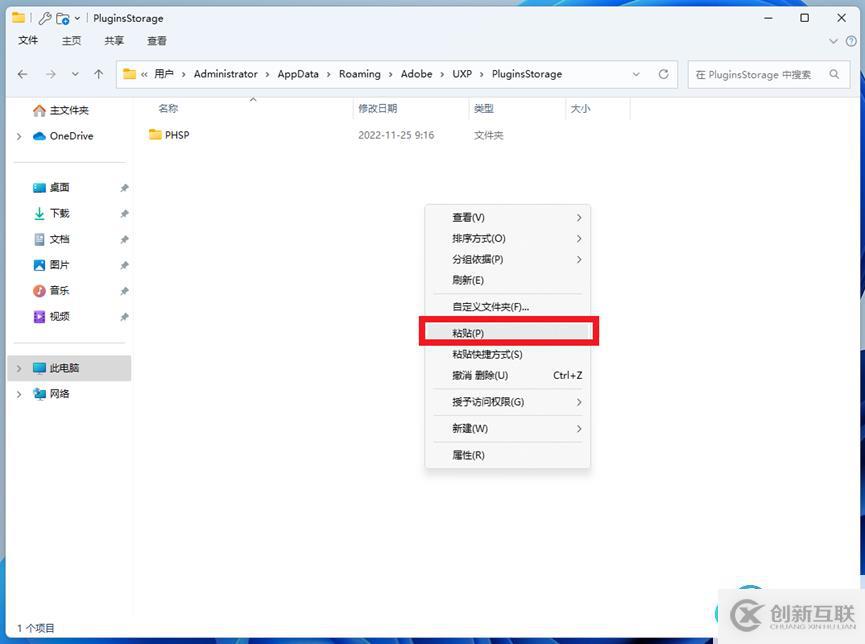The height and width of the screenshot is (644, 865).
Task: Expand the 网络 tree node
Action: pyautogui.click(x=19, y=394)
